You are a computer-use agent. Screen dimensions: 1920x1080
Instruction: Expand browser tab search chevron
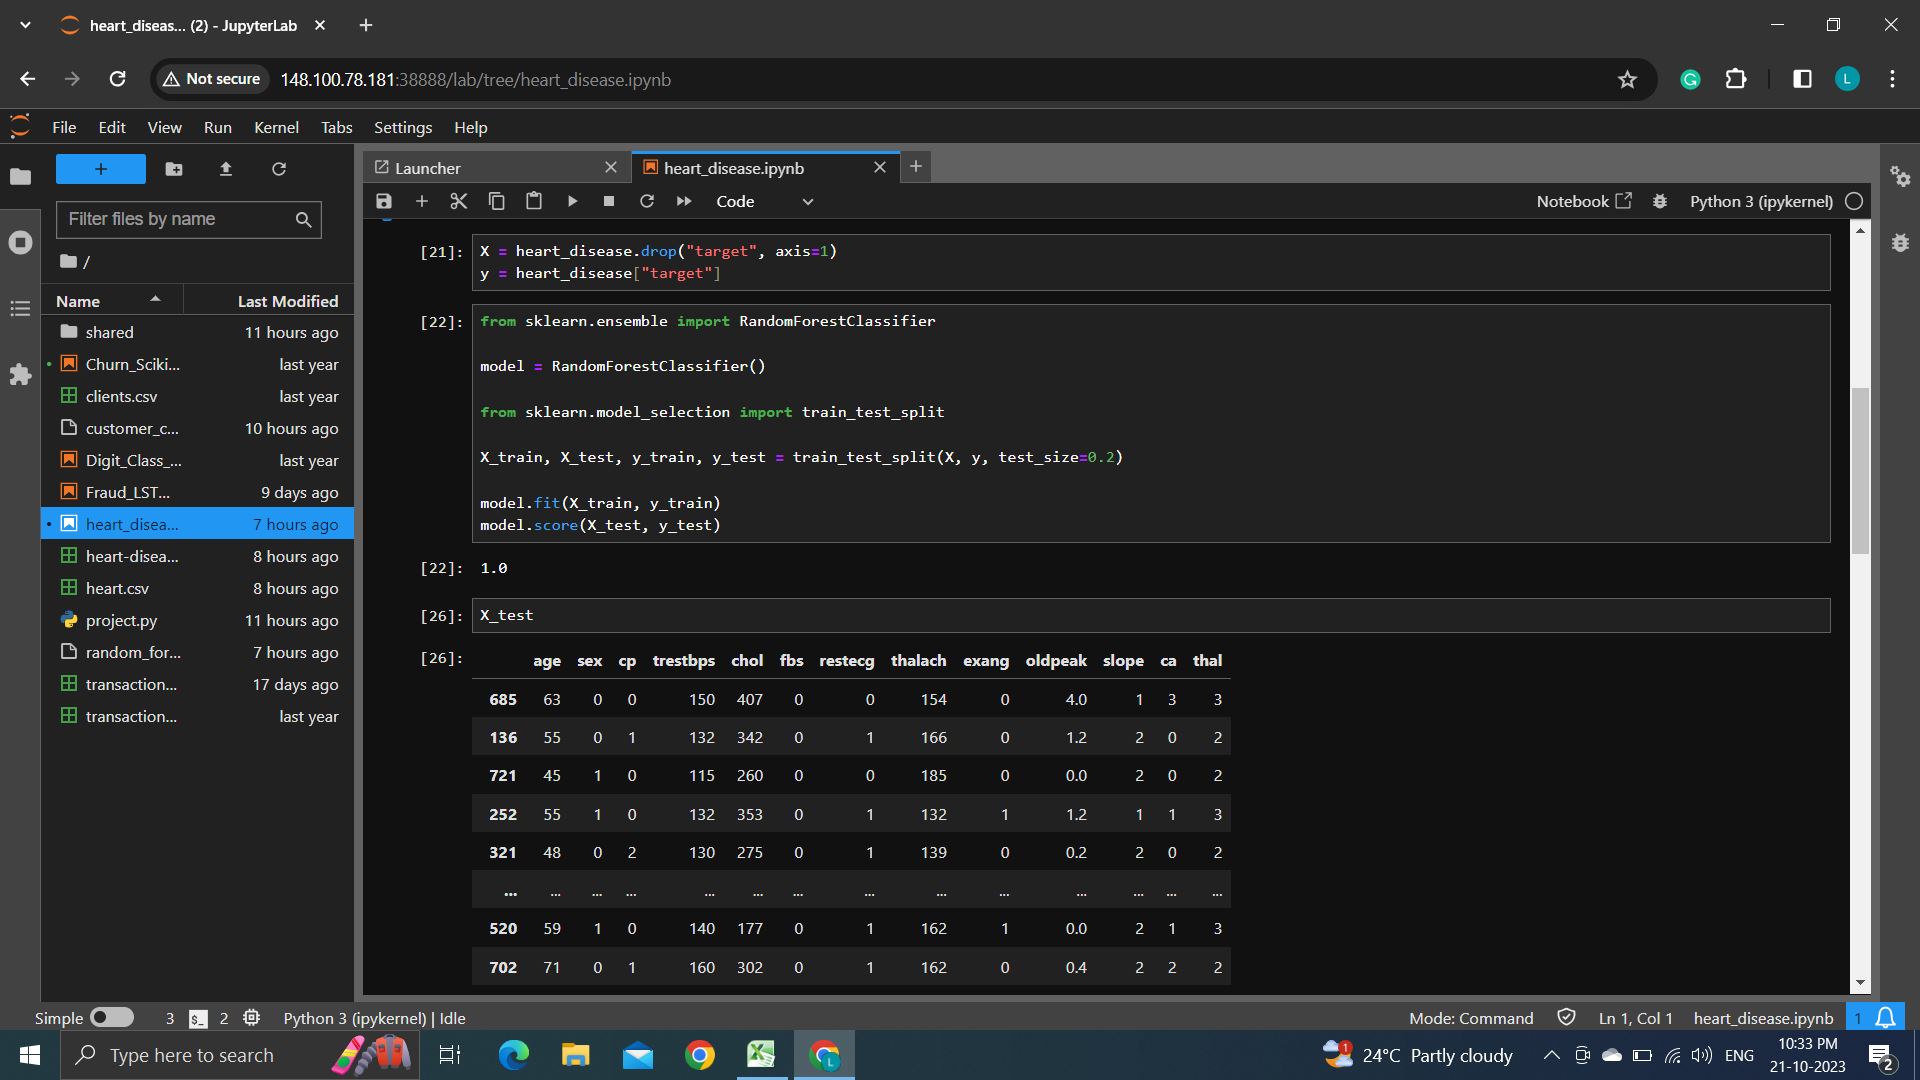[25, 25]
